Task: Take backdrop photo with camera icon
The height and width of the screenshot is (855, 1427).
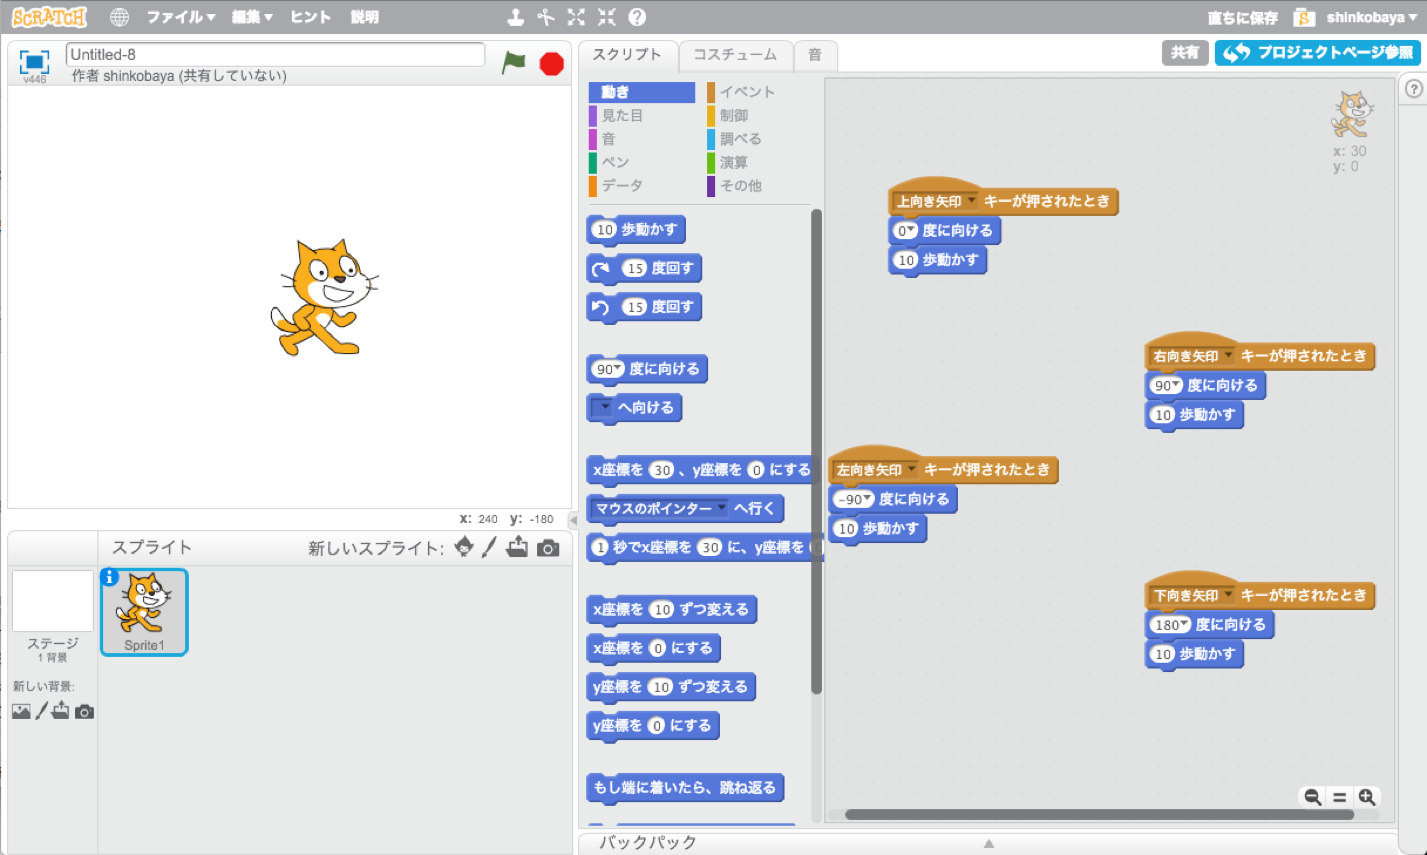Action: coord(85,712)
